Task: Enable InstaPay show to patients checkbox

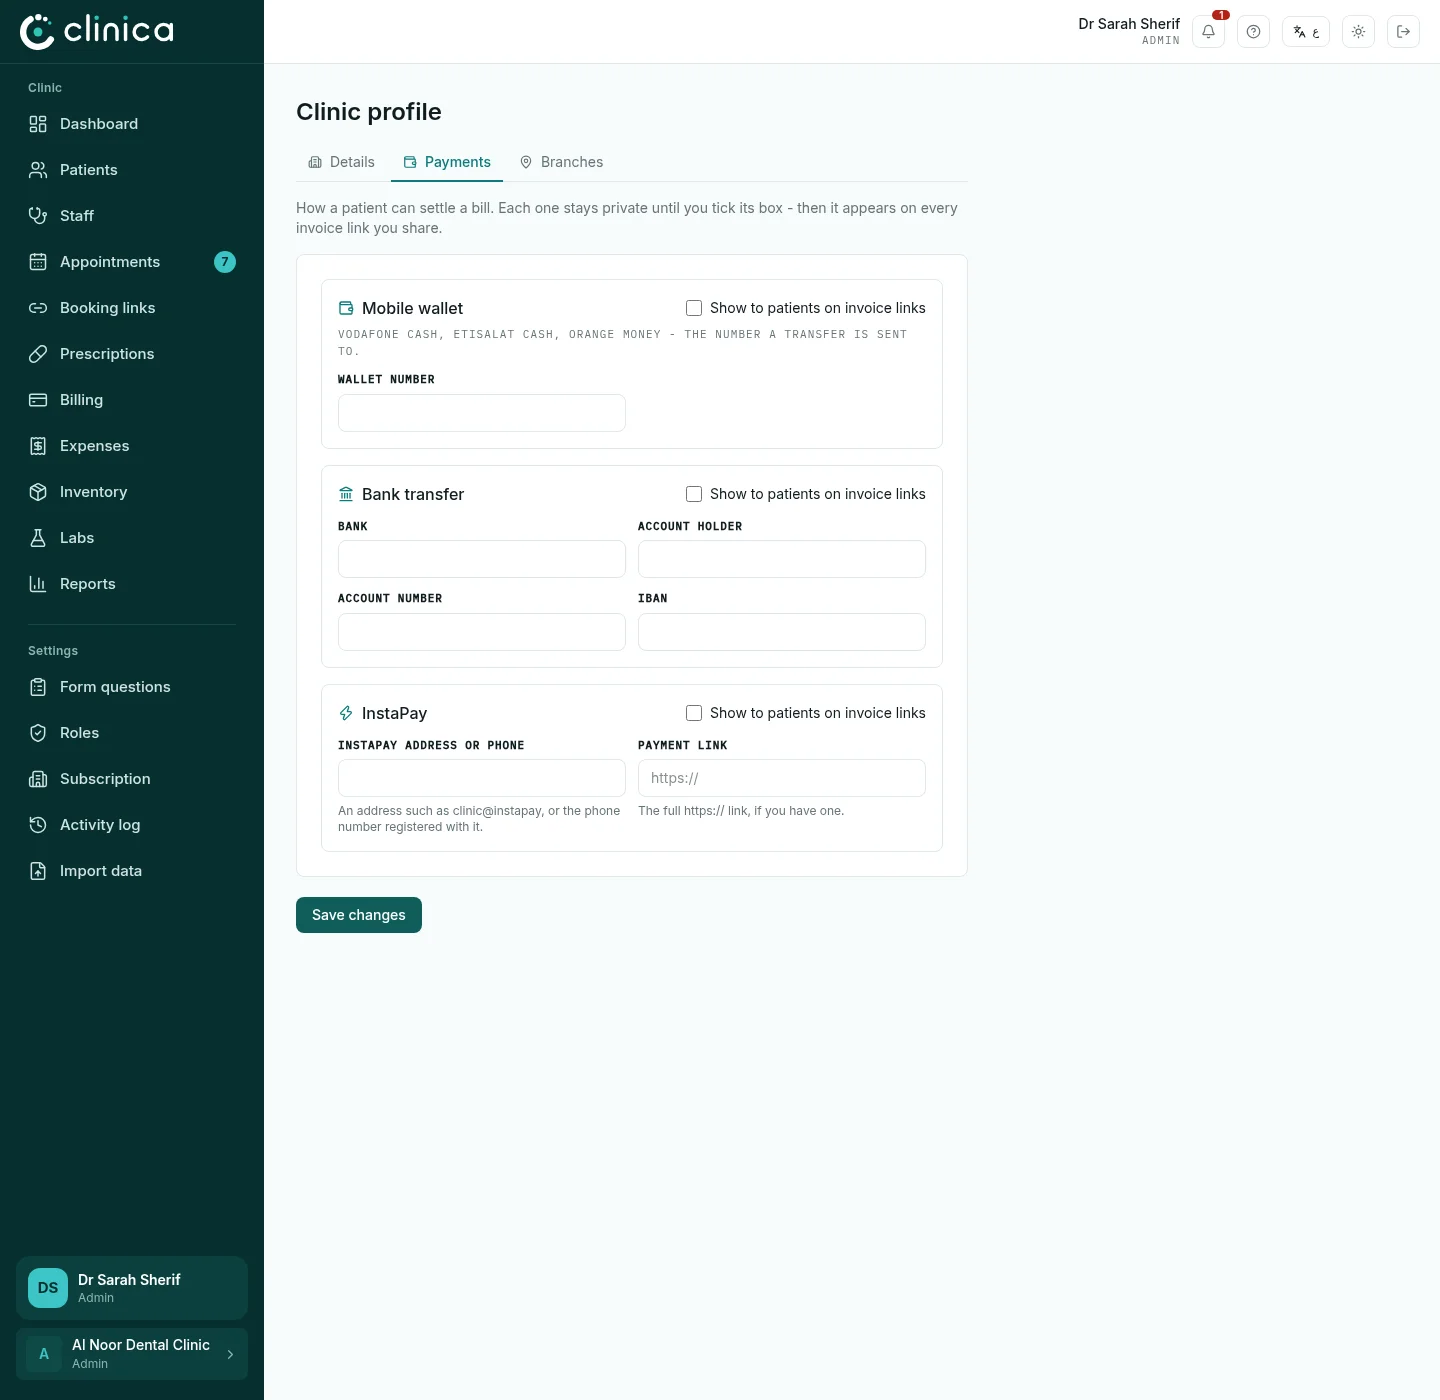Action: (694, 713)
